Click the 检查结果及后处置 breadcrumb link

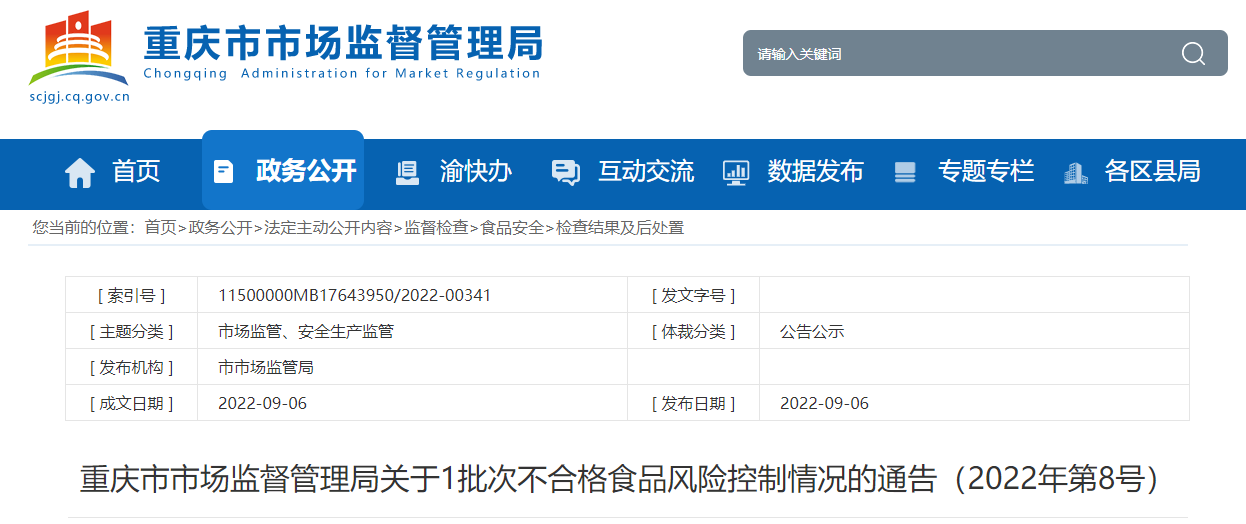tap(620, 227)
